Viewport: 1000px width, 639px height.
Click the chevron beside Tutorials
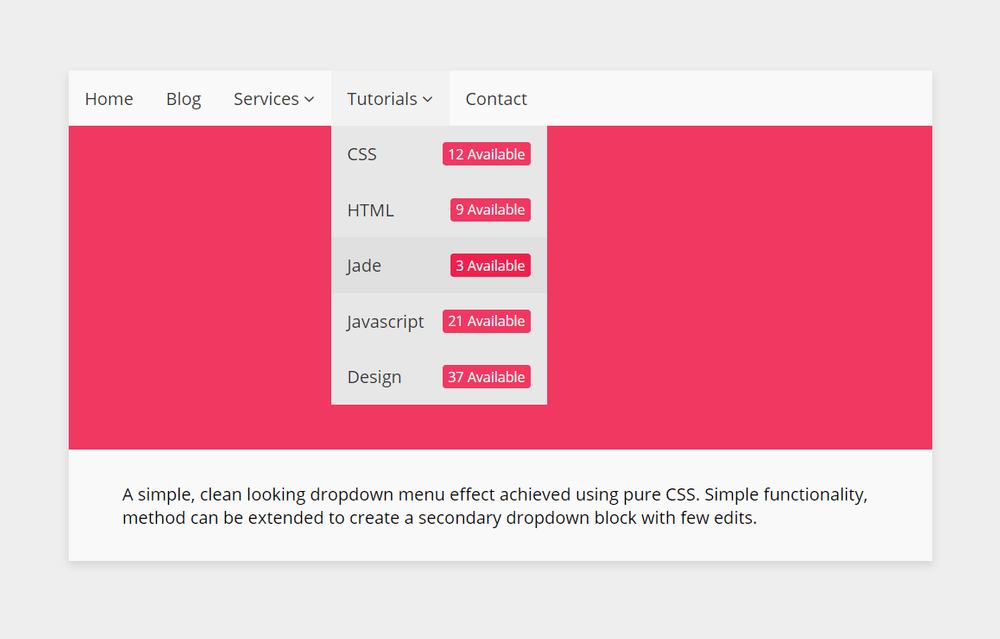pos(428,99)
